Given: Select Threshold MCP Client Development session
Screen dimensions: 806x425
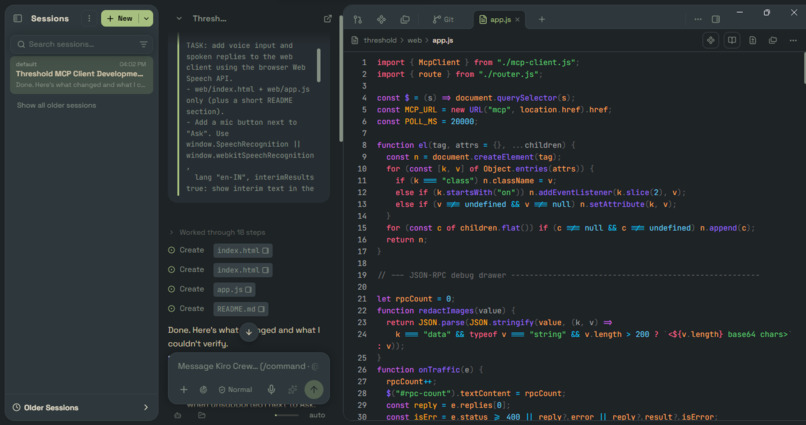Looking at the screenshot, I should tap(81, 75).
